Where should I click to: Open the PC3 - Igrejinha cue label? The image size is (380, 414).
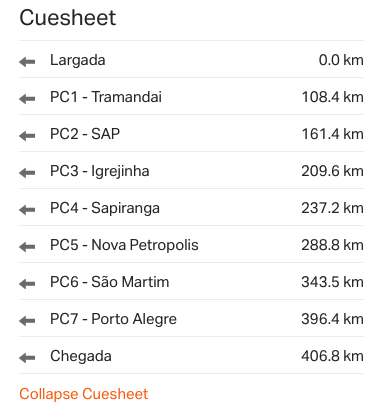100,171
